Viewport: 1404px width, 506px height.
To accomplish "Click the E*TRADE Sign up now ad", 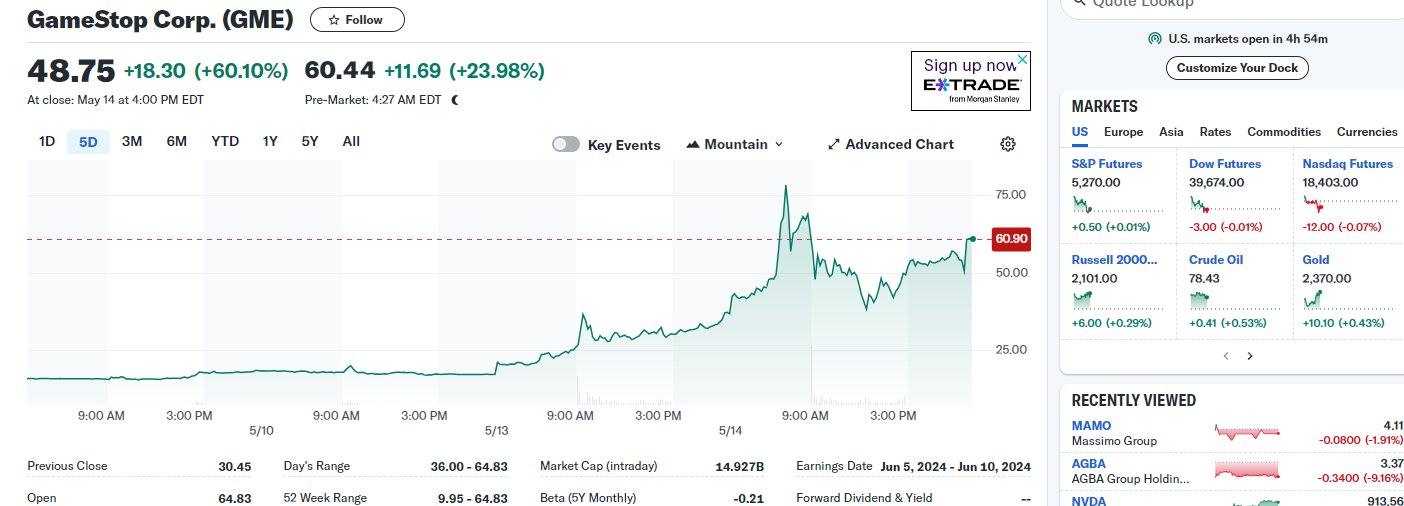I will click(970, 81).
